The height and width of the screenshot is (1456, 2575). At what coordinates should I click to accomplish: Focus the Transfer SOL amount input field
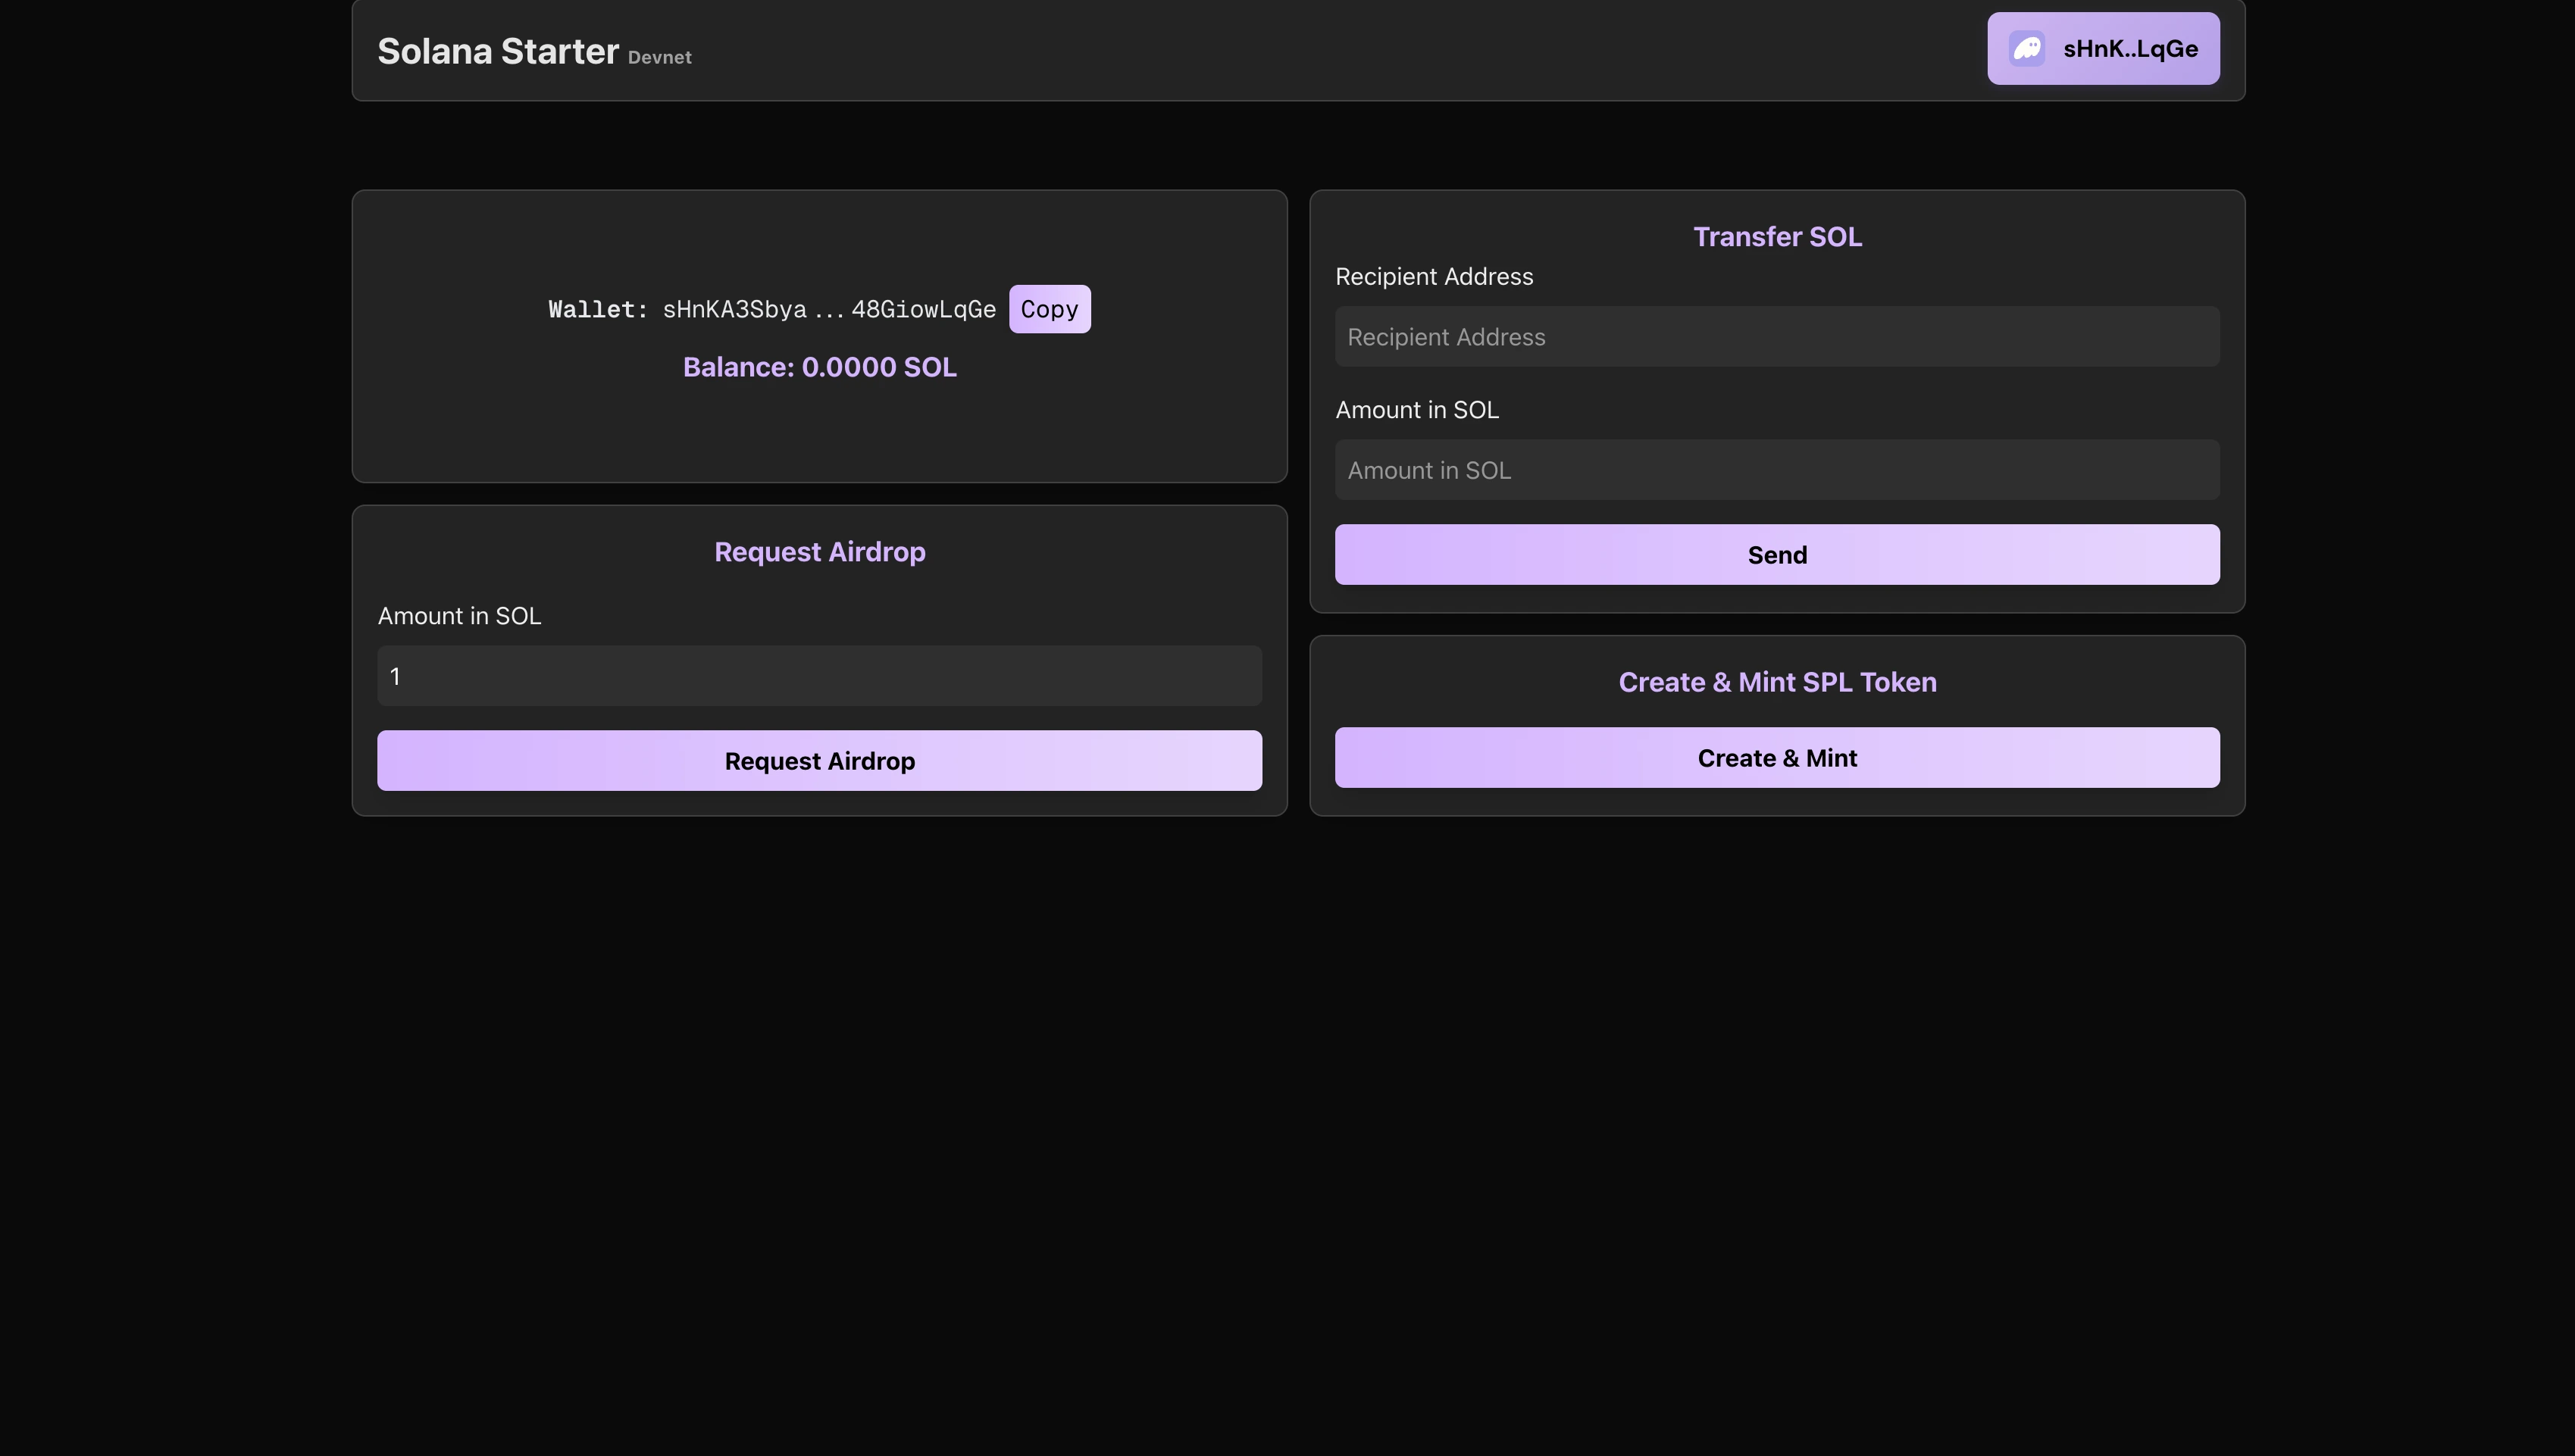[x=1776, y=470]
